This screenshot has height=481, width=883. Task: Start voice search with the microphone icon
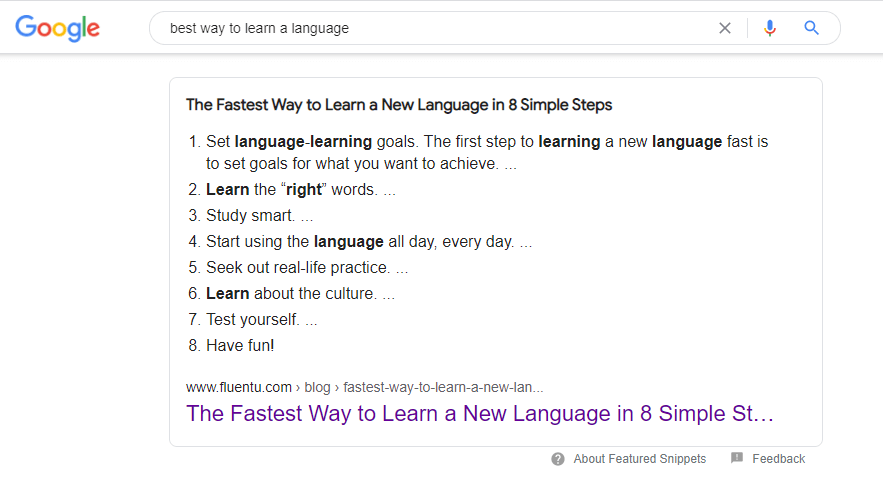click(770, 28)
